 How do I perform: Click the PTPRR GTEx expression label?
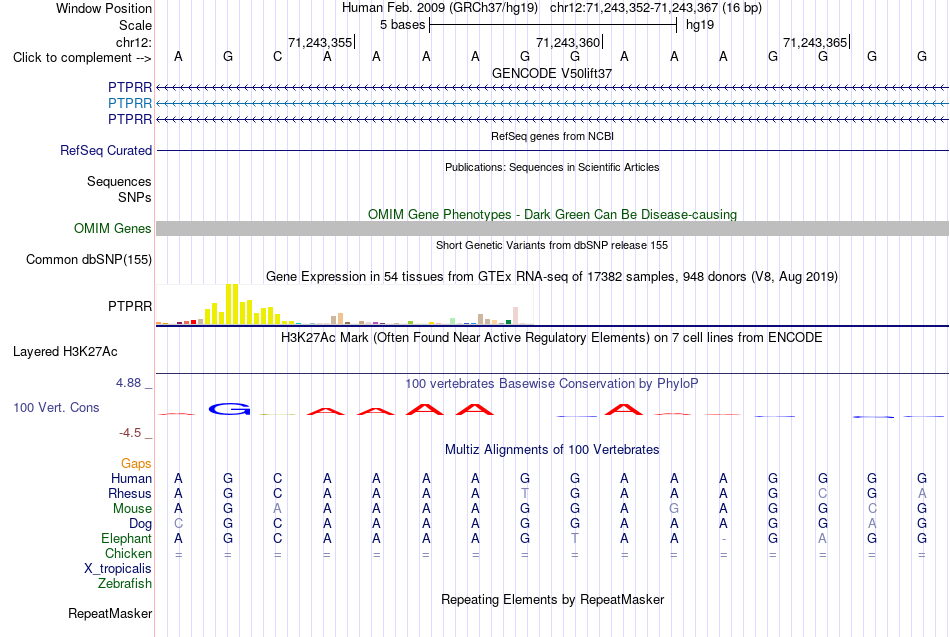coord(130,306)
